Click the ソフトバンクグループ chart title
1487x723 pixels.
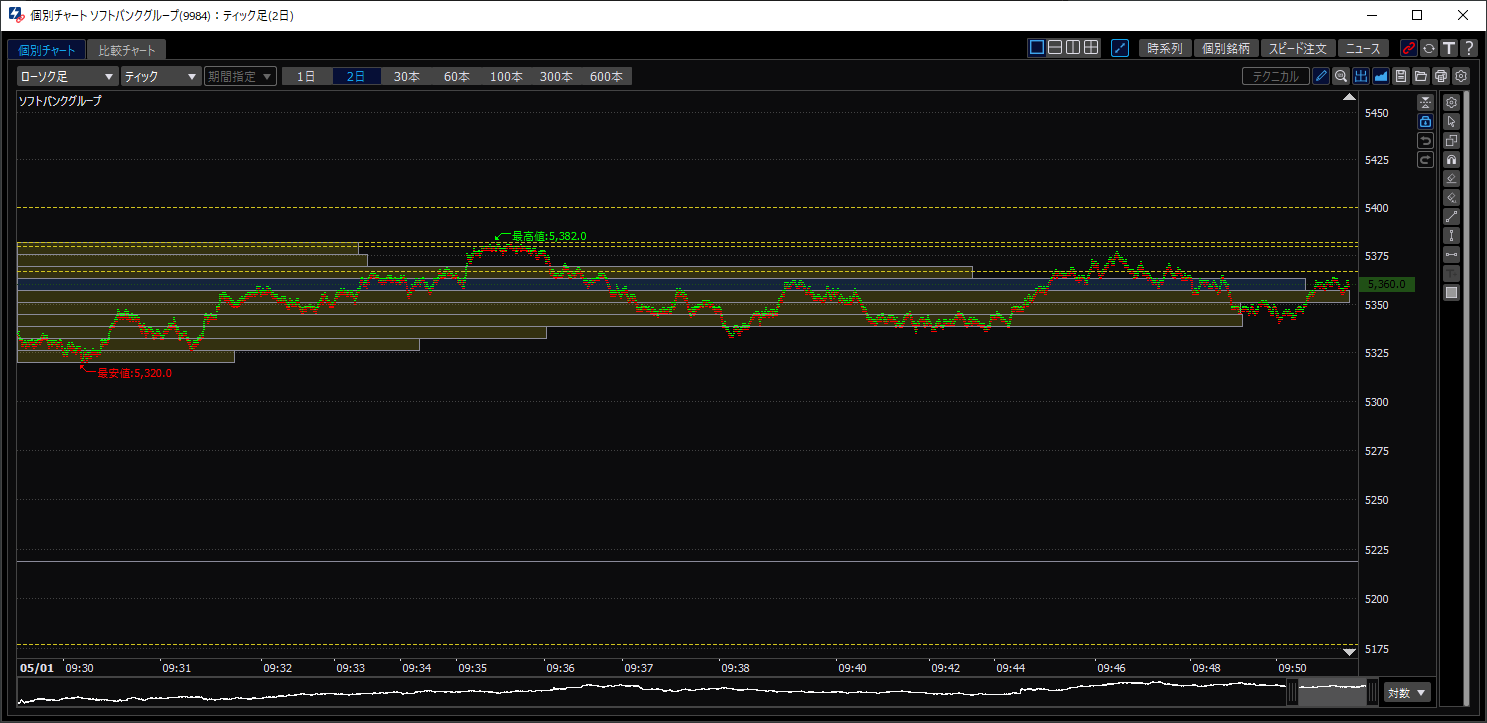tap(60, 101)
